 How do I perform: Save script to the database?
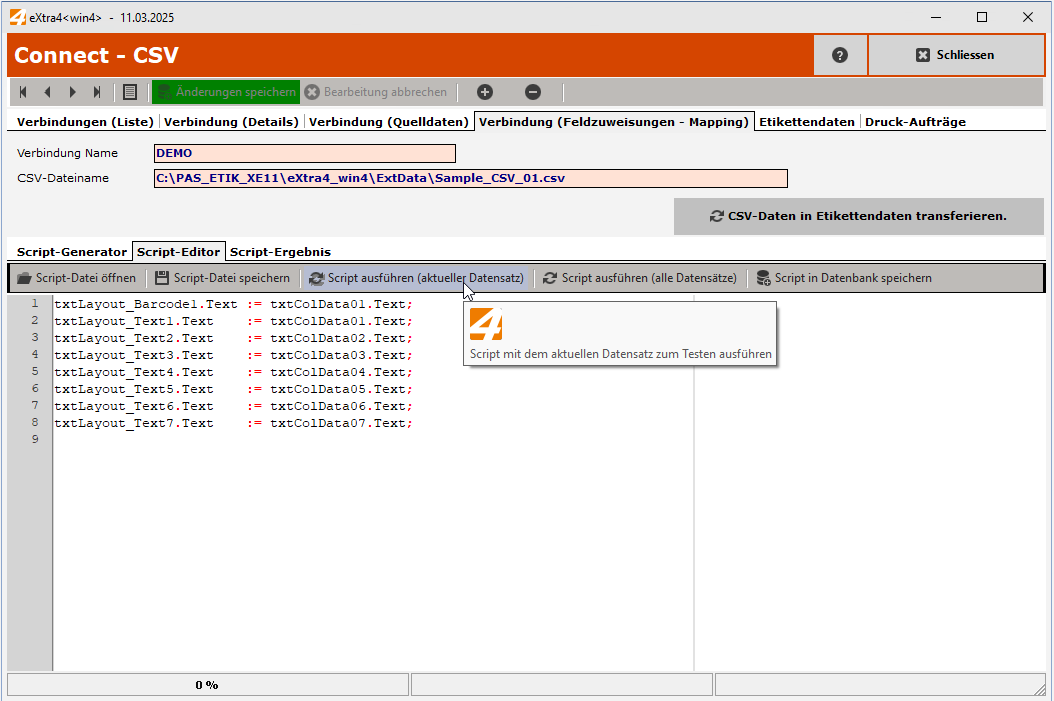(843, 278)
